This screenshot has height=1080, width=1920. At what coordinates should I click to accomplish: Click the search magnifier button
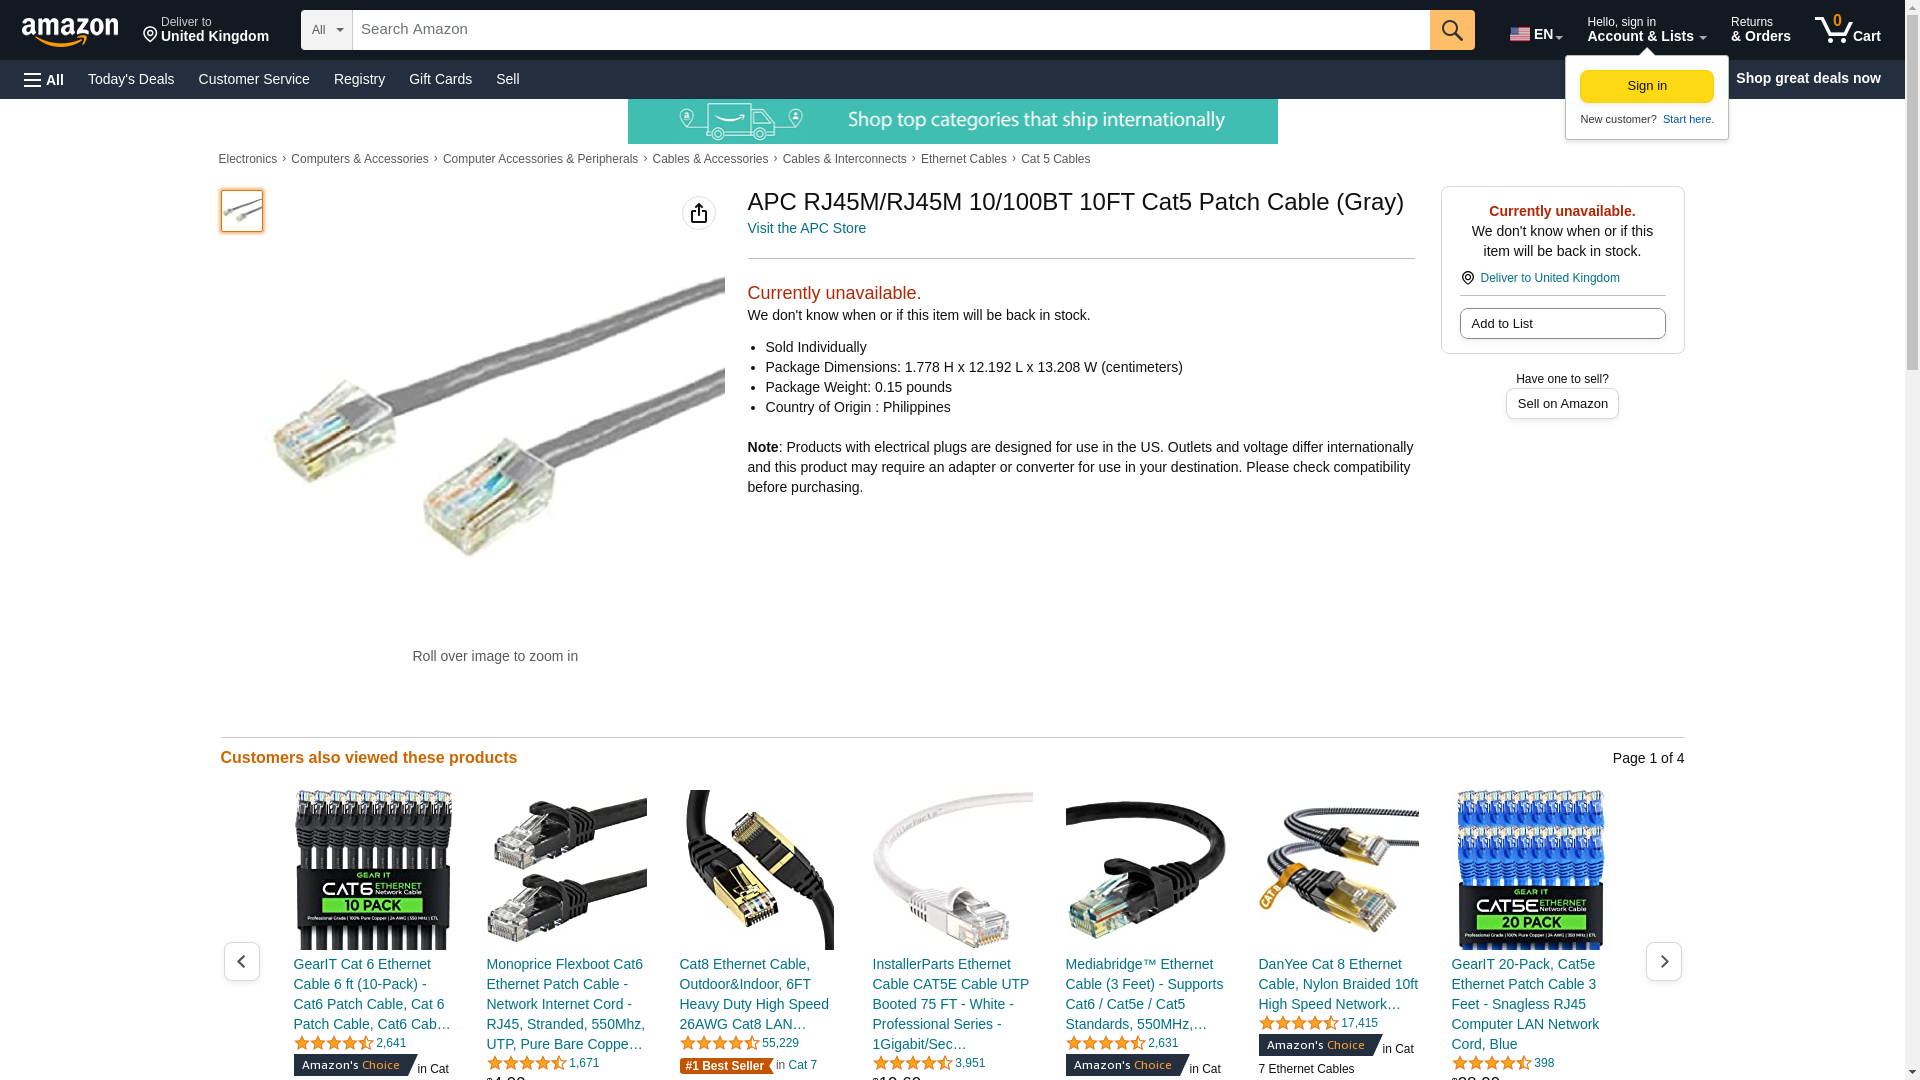tap(1452, 30)
